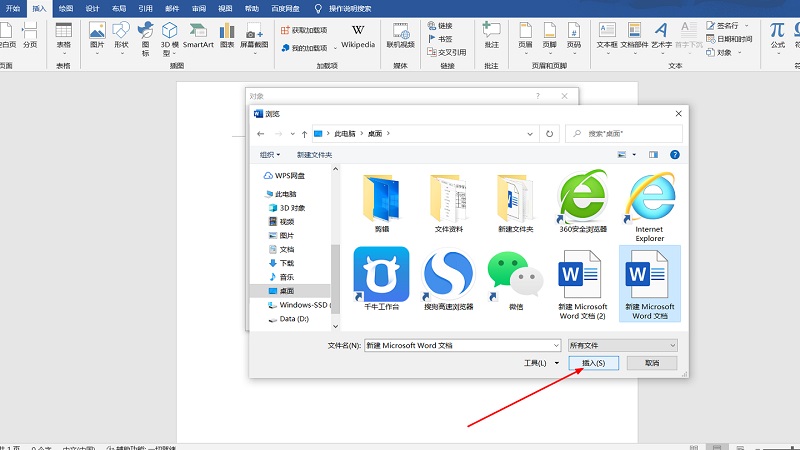Open the dialog help question mark icon
This screenshot has width=800, height=450.
[x=675, y=155]
